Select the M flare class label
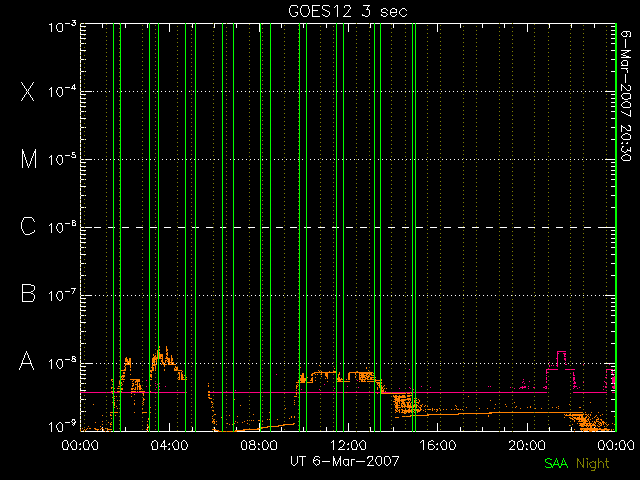 29,159
